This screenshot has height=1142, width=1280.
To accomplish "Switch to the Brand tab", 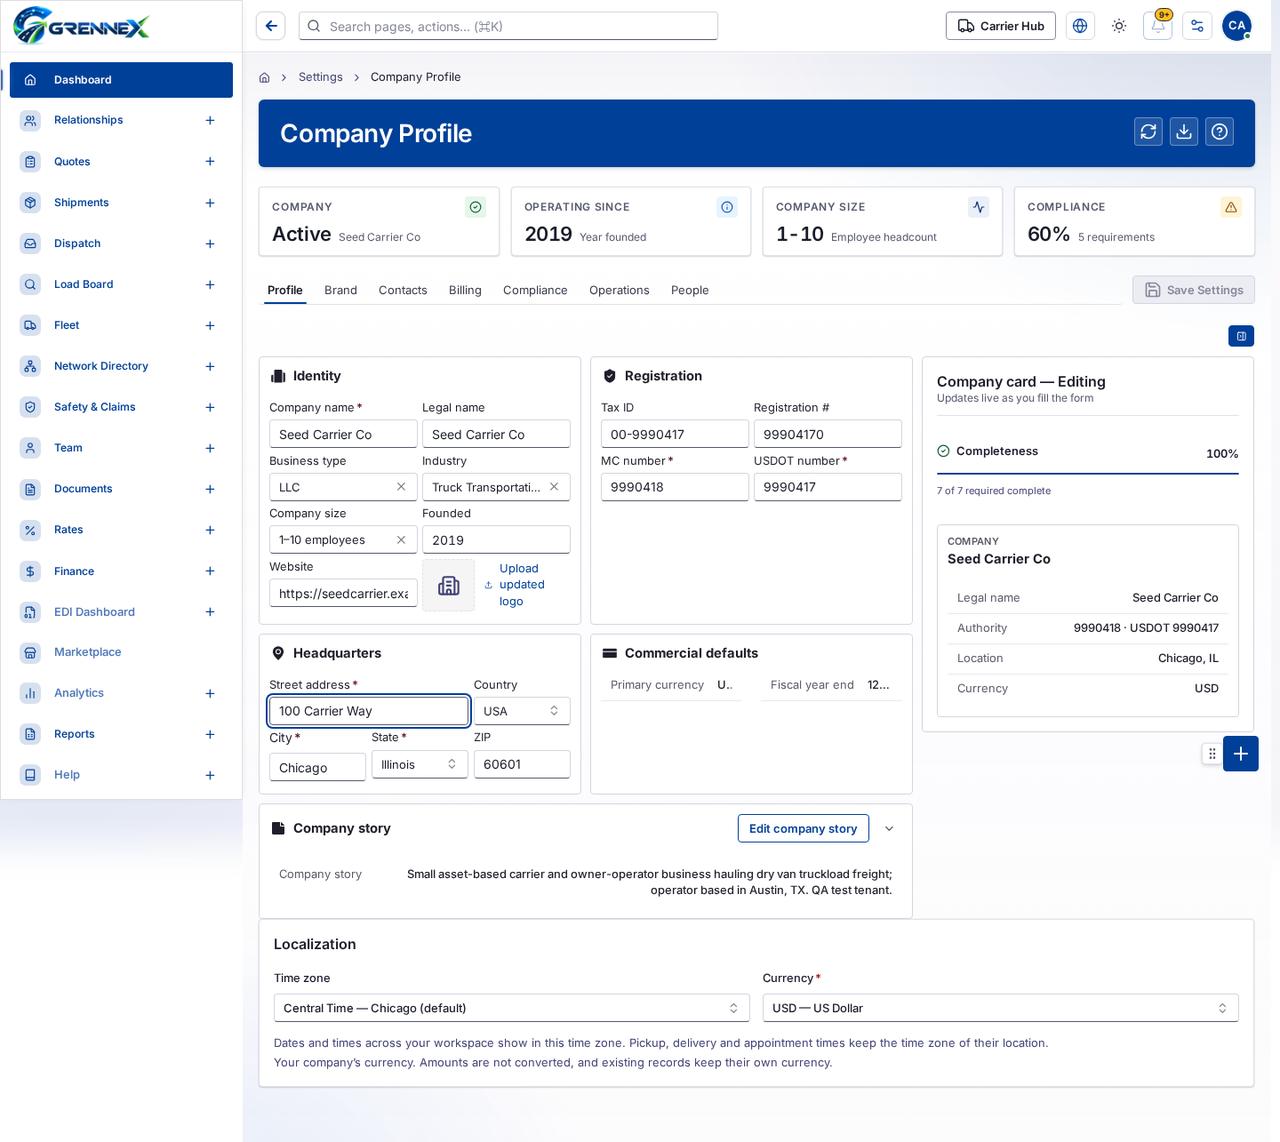I will coord(341,290).
